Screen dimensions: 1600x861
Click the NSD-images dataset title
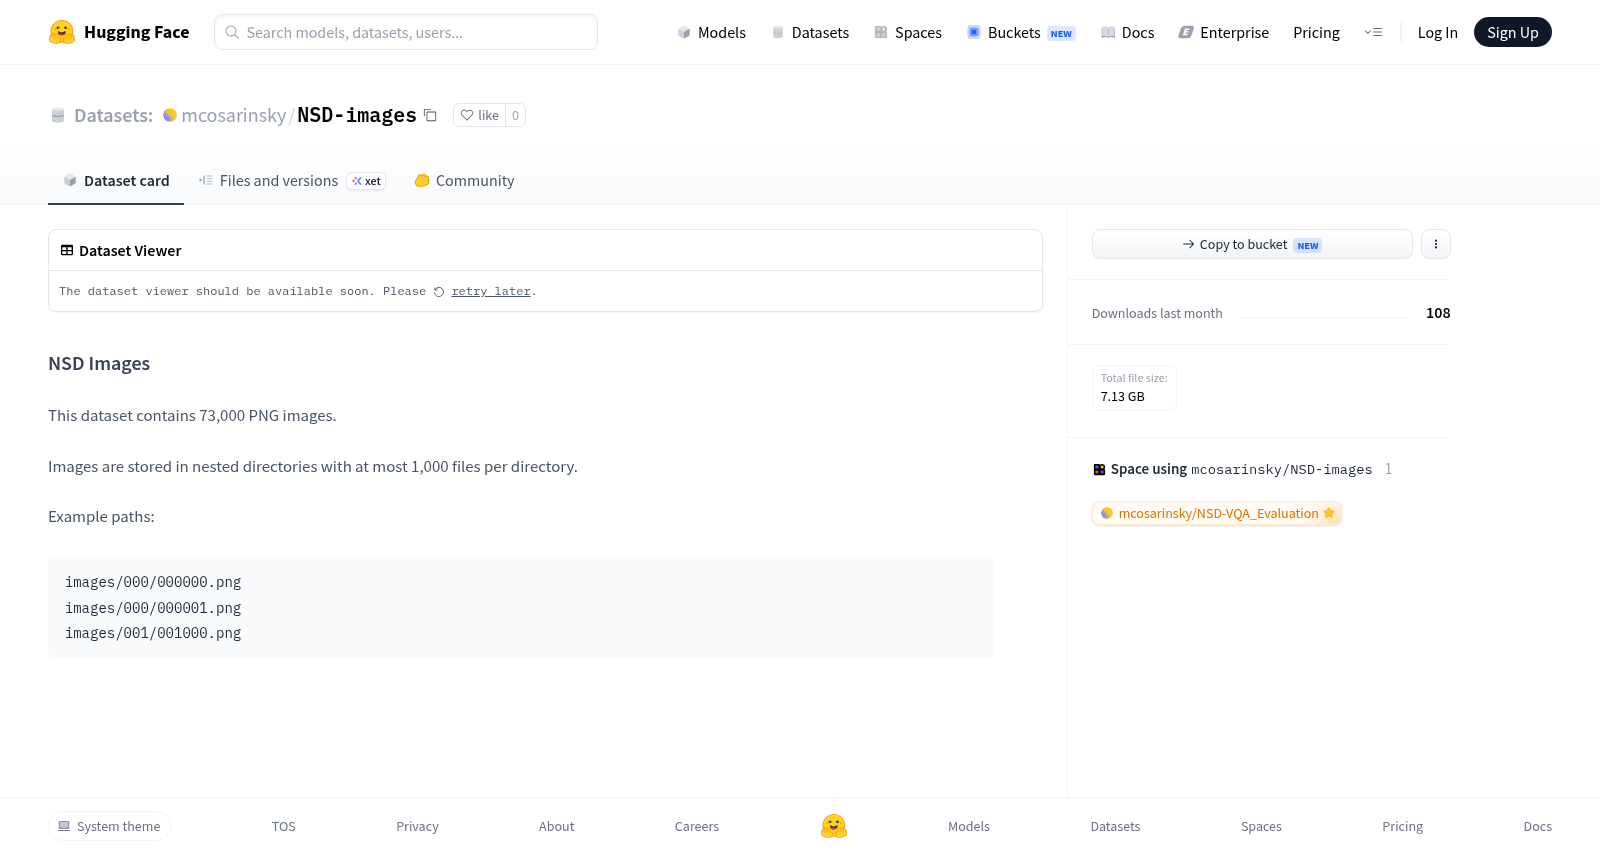[x=357, y=115]
